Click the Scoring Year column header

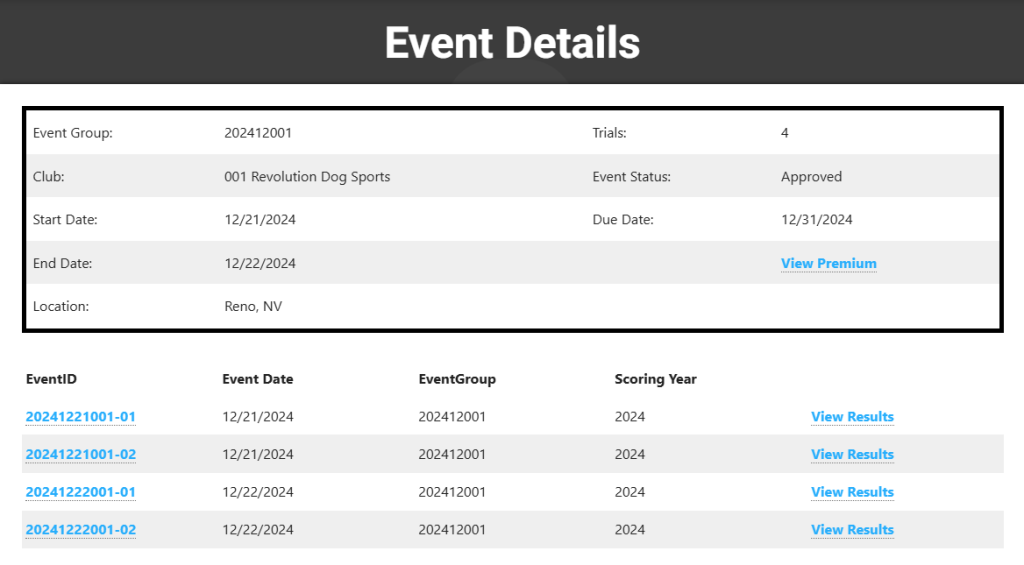(655, 379)
